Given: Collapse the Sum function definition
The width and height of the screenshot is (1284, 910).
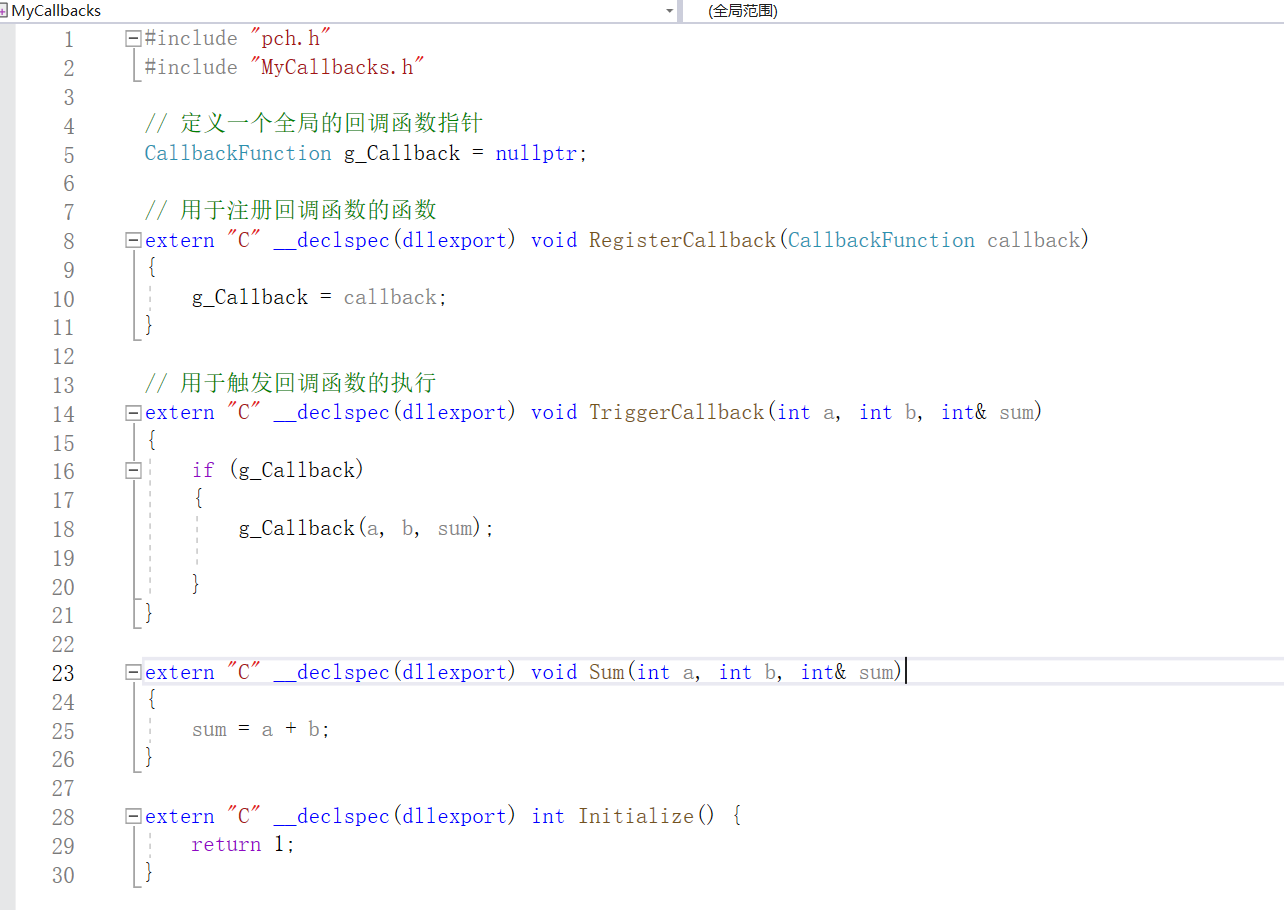Looking at the screenshot, I should pos(132,671).
